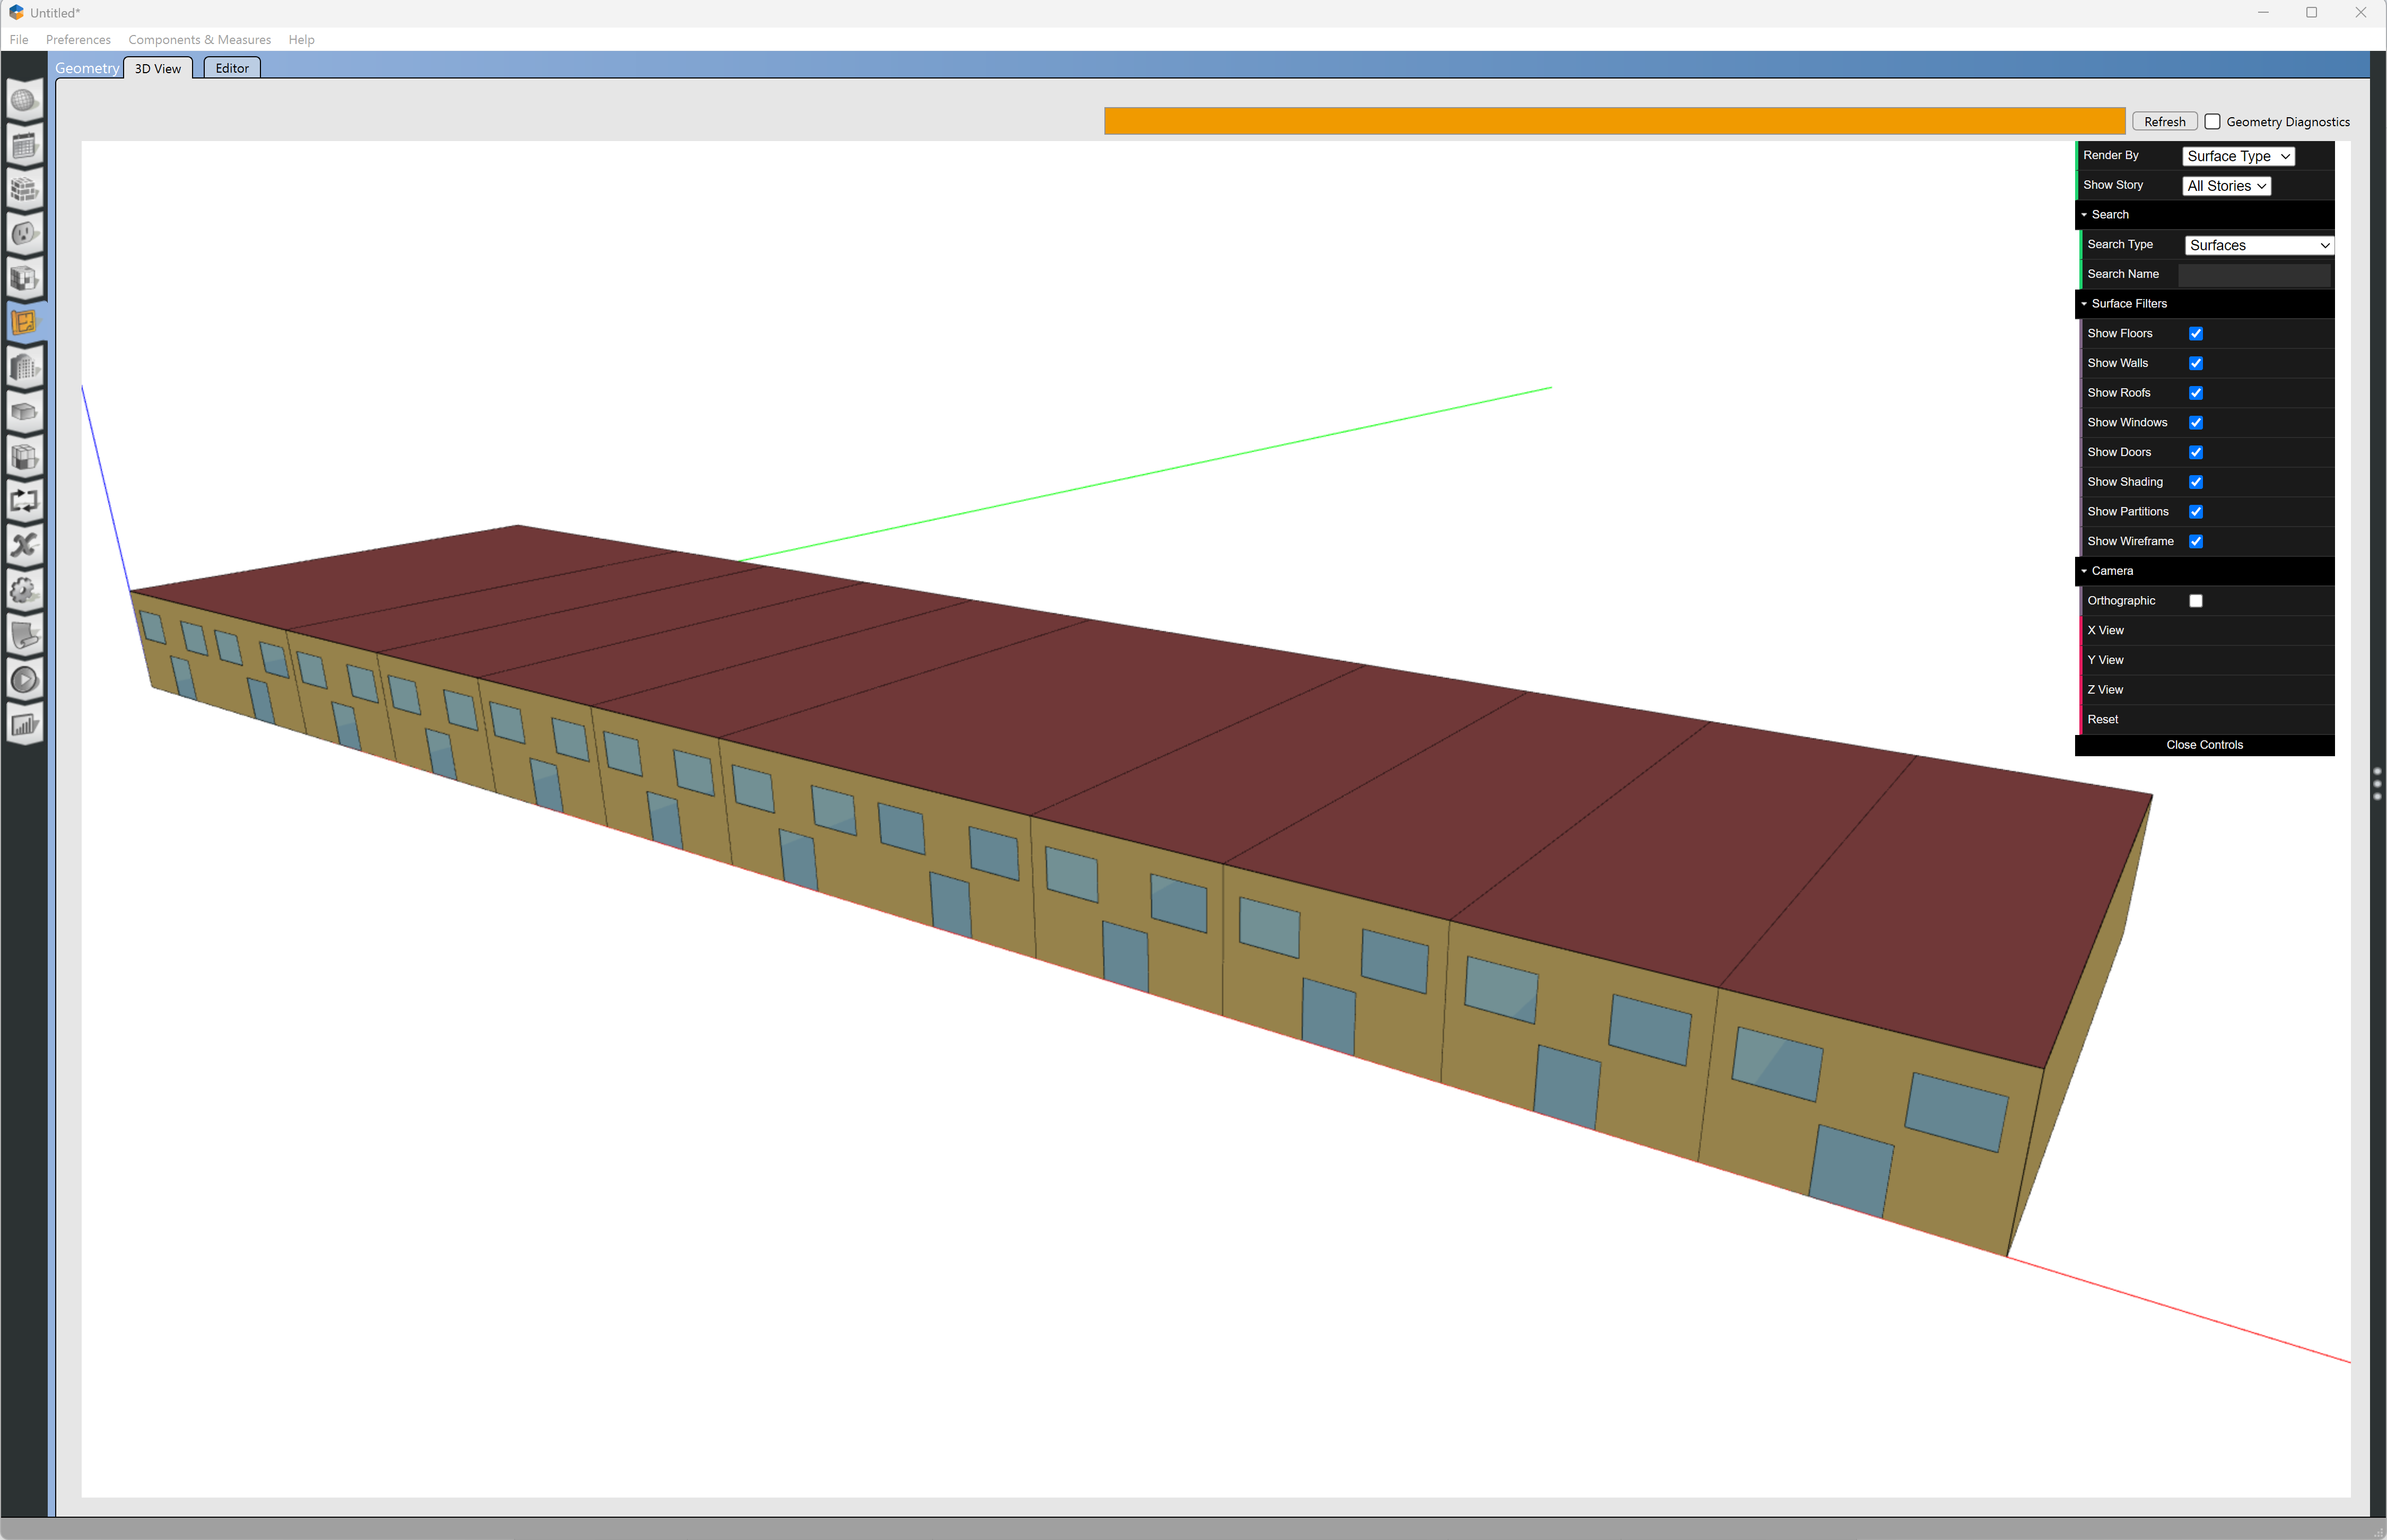
Task: Open the Schedules calendar icon
Action: pos(24,145)
